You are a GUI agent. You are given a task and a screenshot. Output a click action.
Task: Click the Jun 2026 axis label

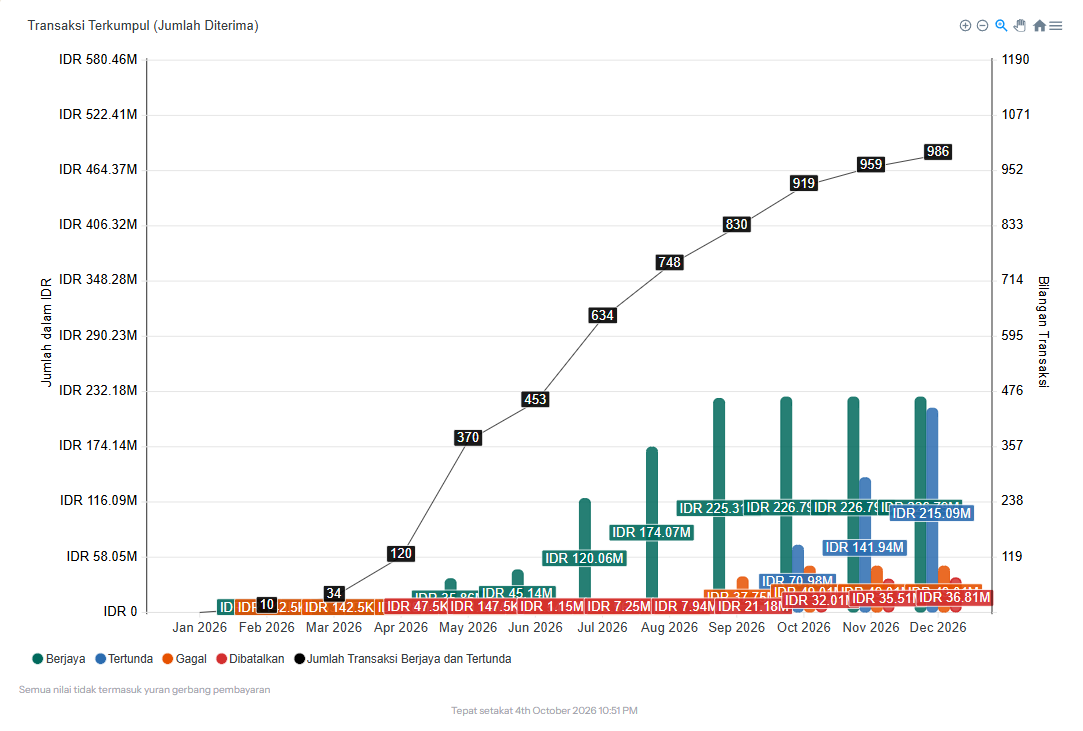[535, 627]
